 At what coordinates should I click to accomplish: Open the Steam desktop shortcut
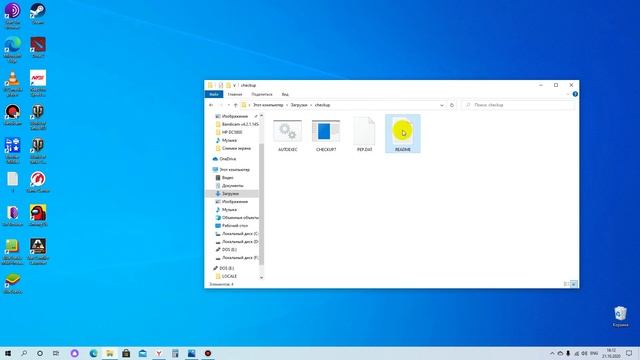click(38, 13)
